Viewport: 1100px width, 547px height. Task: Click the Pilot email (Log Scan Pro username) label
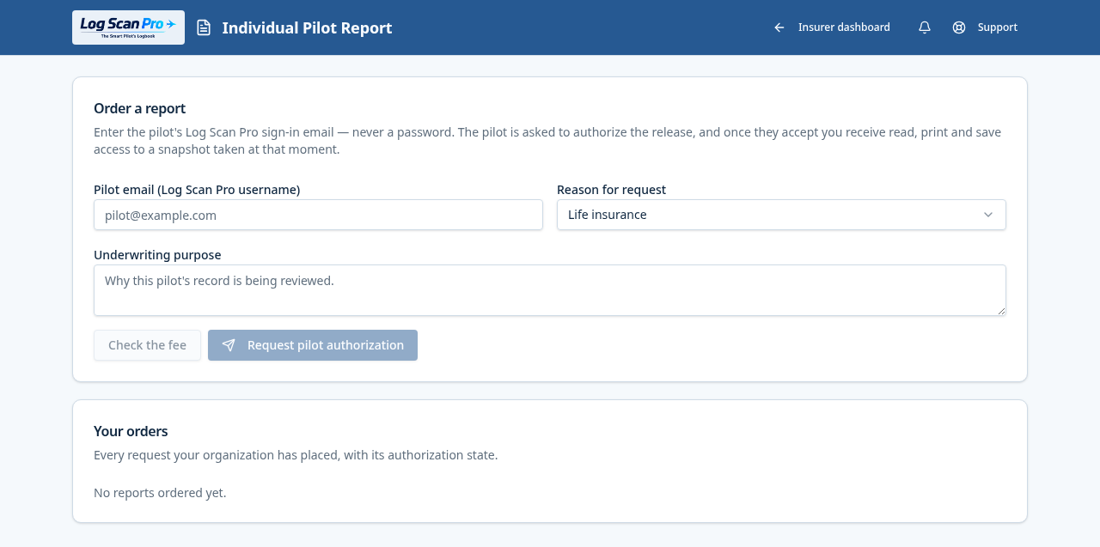pos(197,189)
